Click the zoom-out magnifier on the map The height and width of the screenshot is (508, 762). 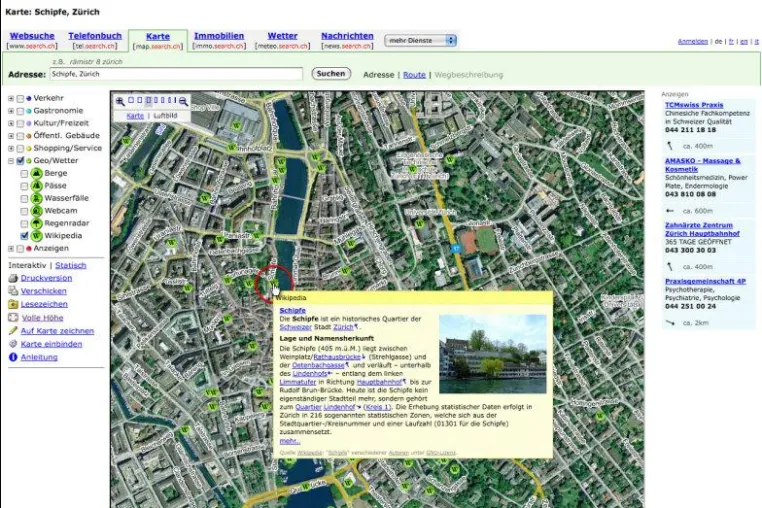183,101
